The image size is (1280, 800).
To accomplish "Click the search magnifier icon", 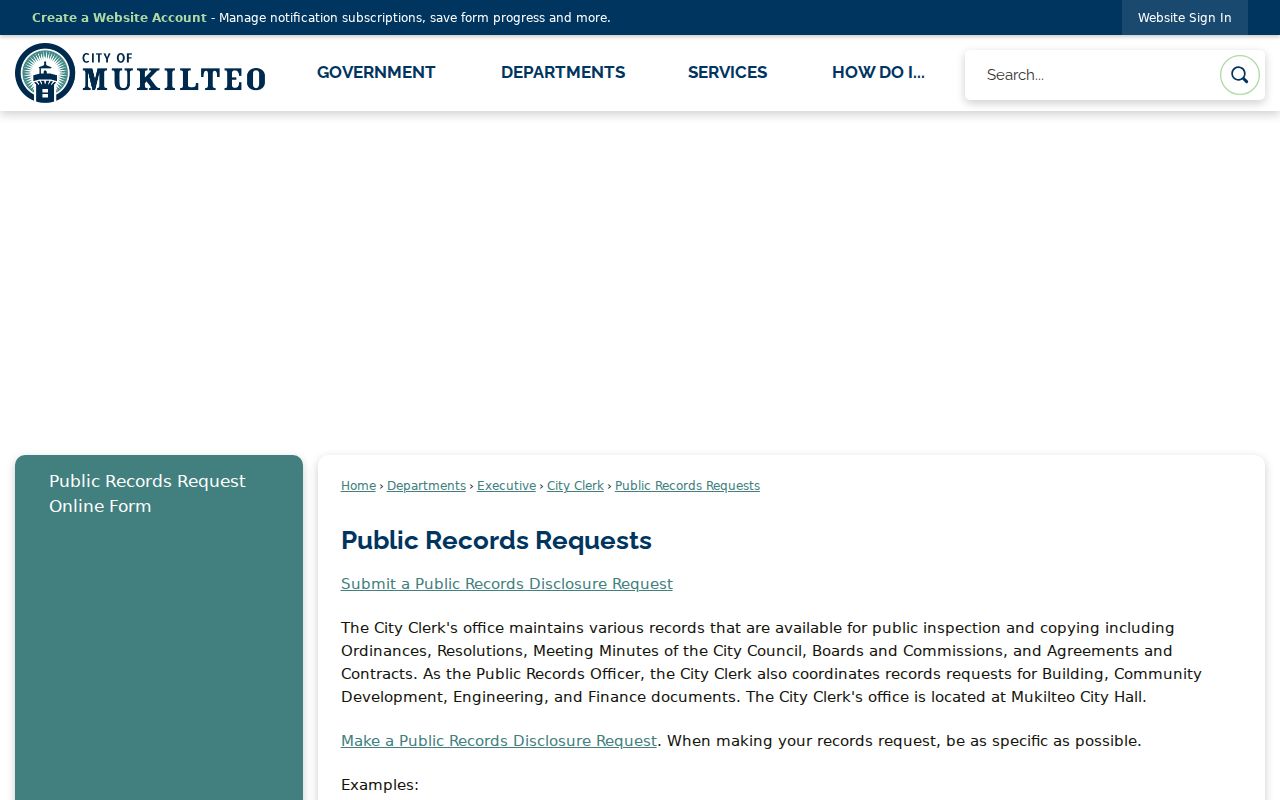I will [1239, 75].
